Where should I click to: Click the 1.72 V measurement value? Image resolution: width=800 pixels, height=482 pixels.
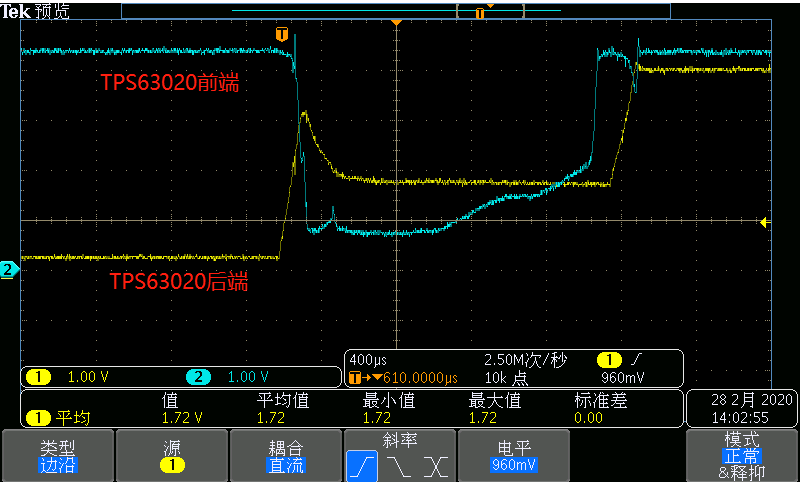(182, 418)
